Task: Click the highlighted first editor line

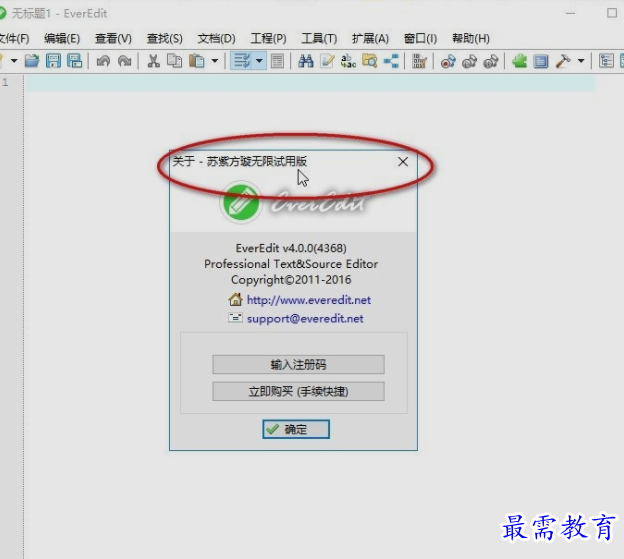Action: [x=311, y=83]
